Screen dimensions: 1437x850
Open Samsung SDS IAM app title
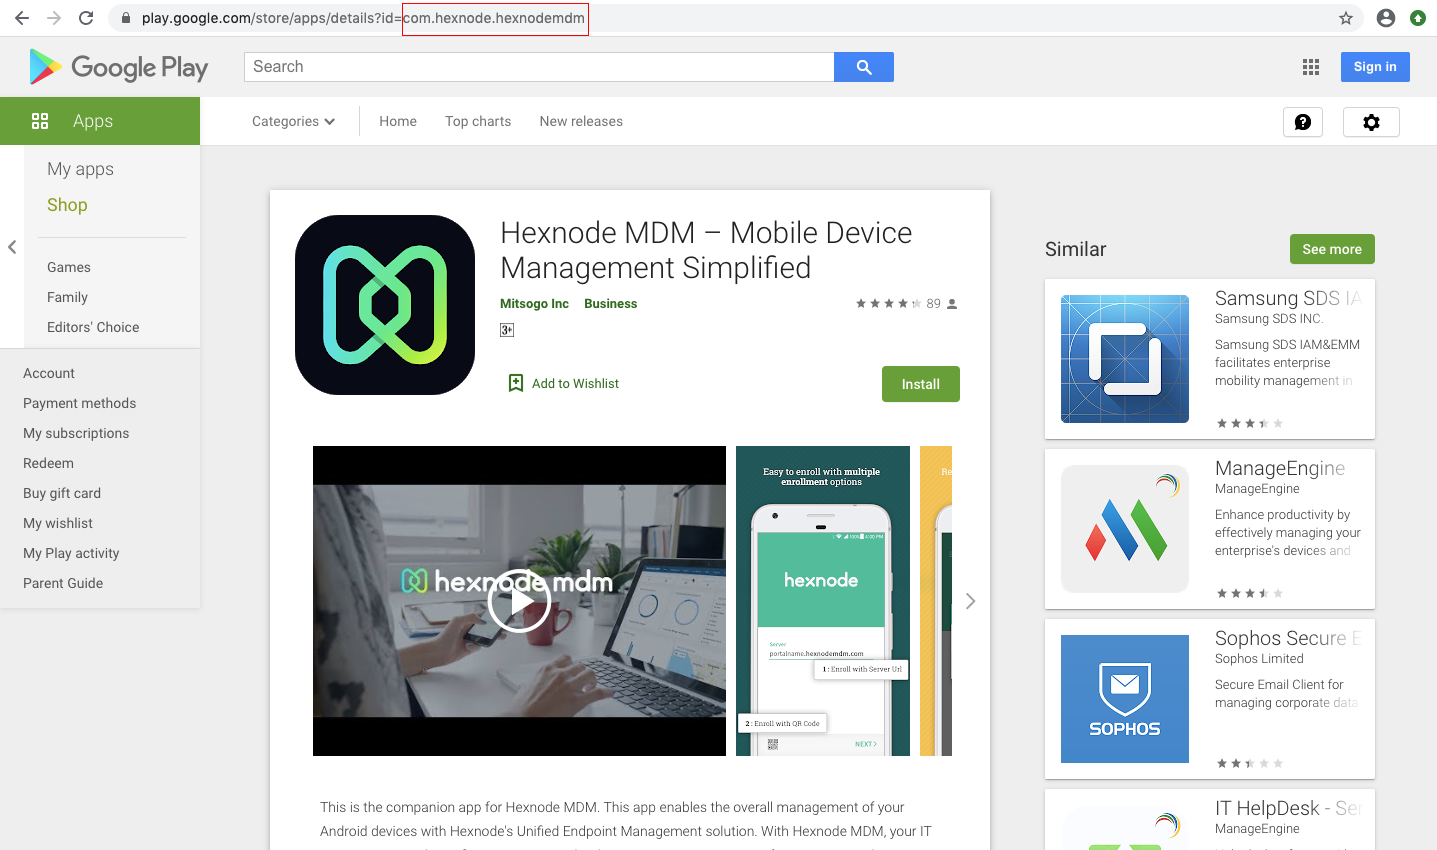pos(1288,298)
